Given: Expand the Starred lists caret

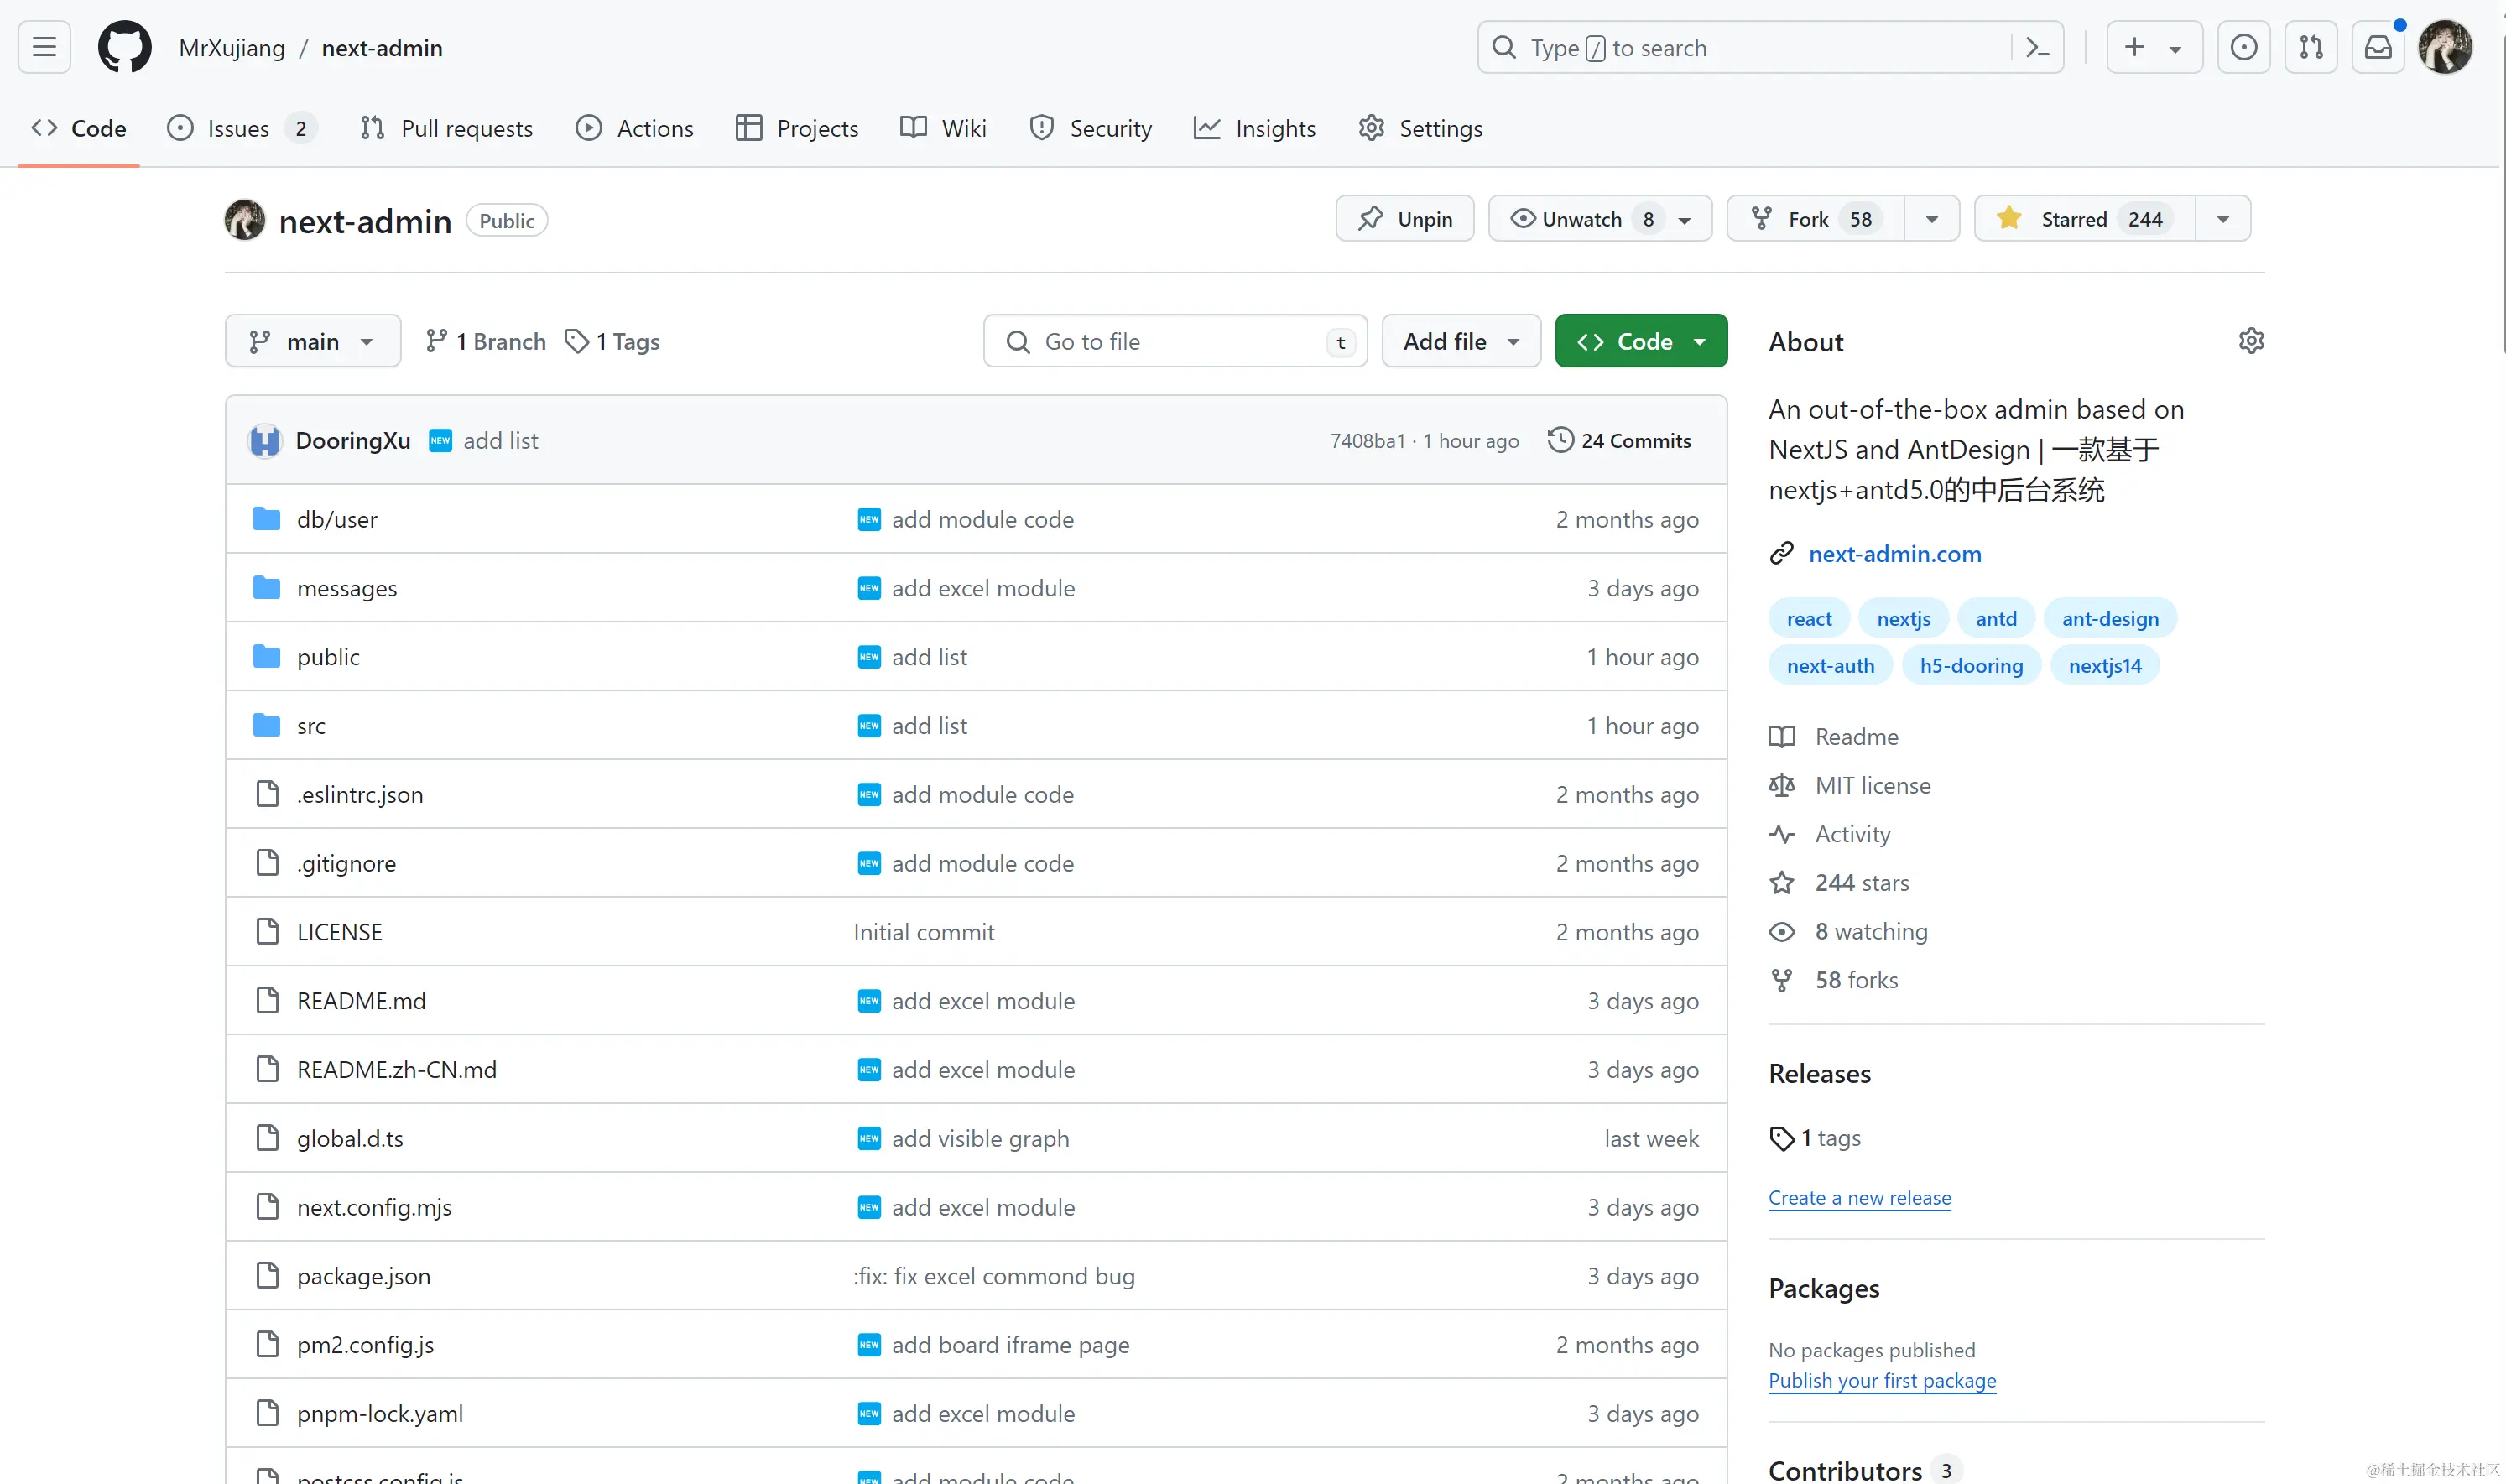Looking at the screenshot, I should click(2223, 218).
